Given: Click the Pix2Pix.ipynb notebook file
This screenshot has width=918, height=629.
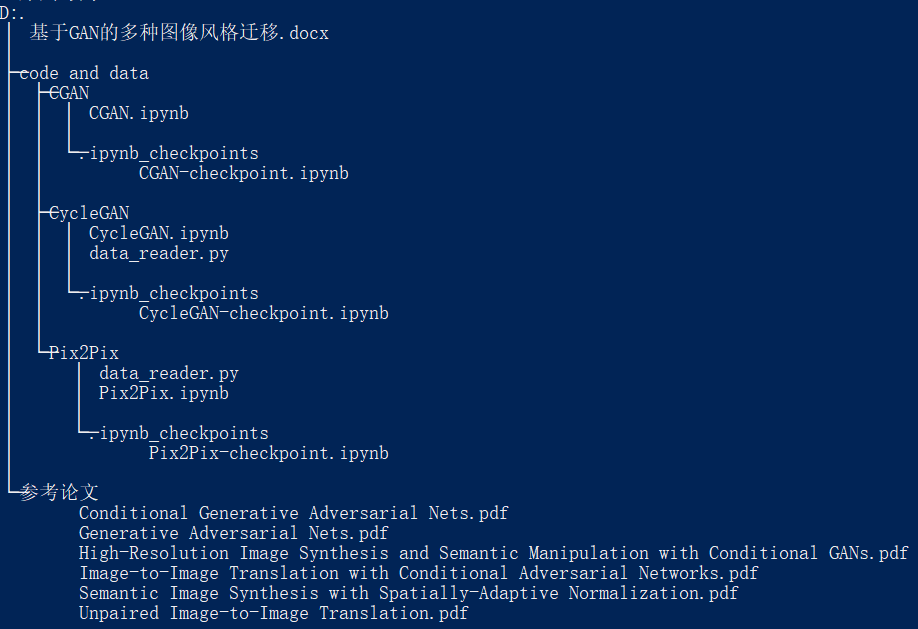Looking at the screenshot, I should coord(163,393).
